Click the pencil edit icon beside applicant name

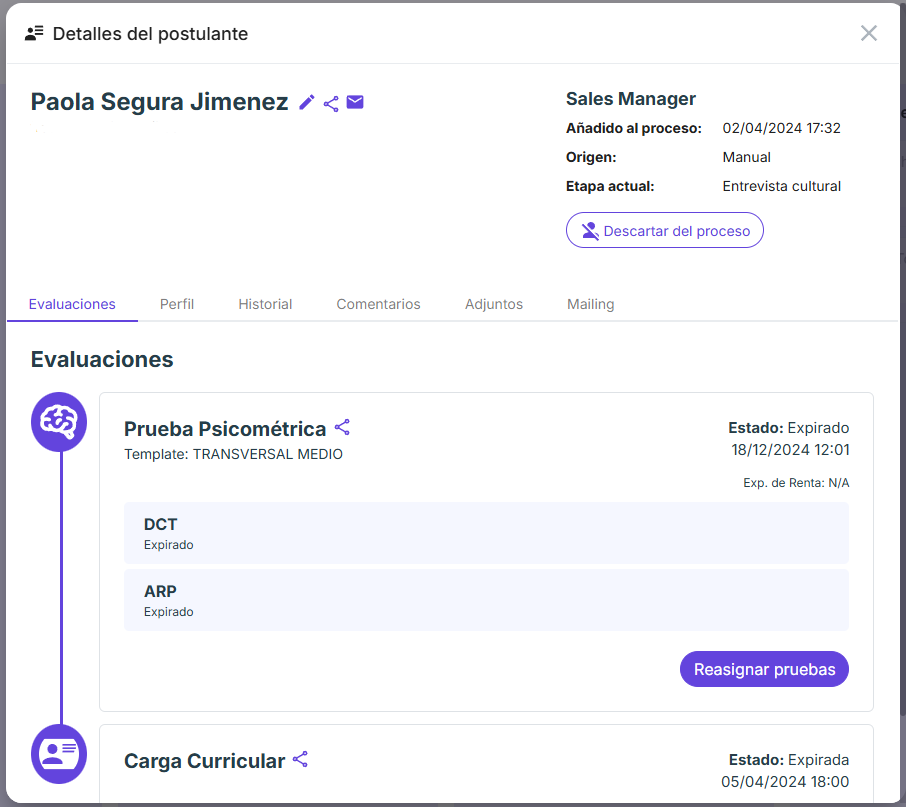(307, 102)
